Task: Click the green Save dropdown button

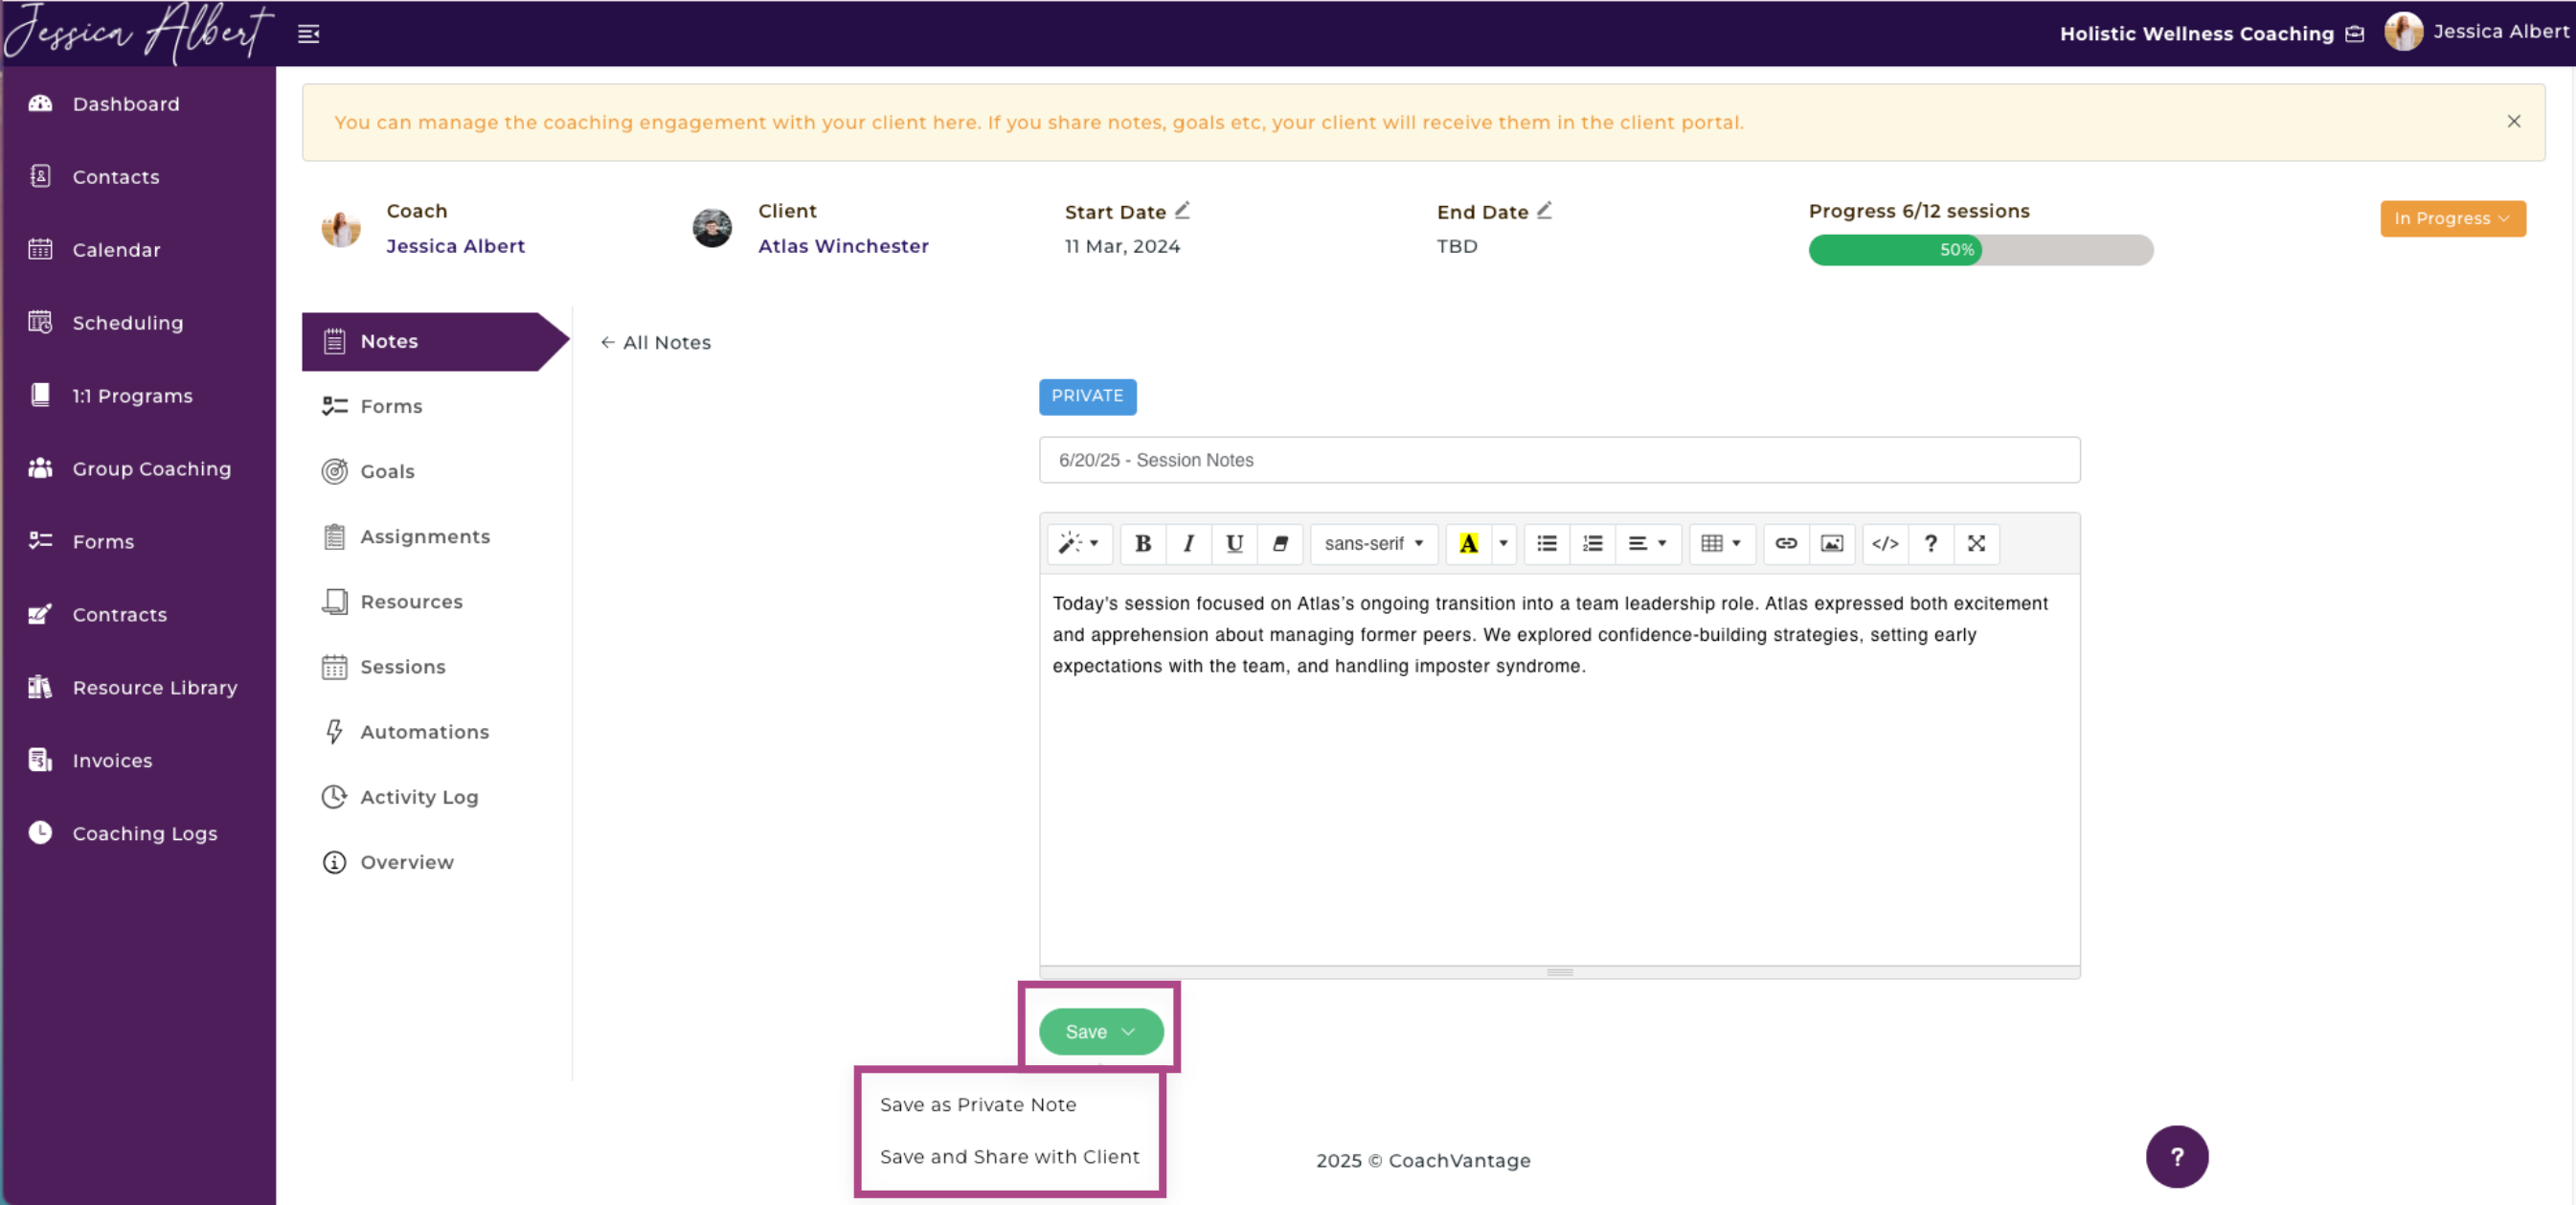Action: coord(1101,1032)
